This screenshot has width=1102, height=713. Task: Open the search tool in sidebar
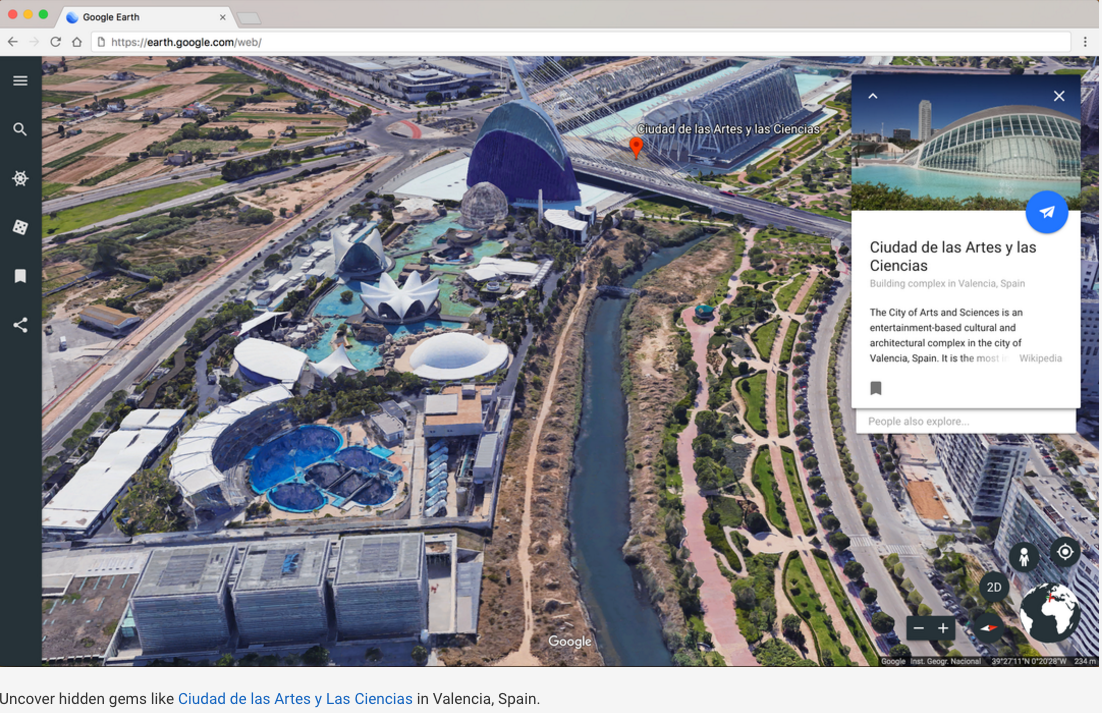click(x=20, y=129)
